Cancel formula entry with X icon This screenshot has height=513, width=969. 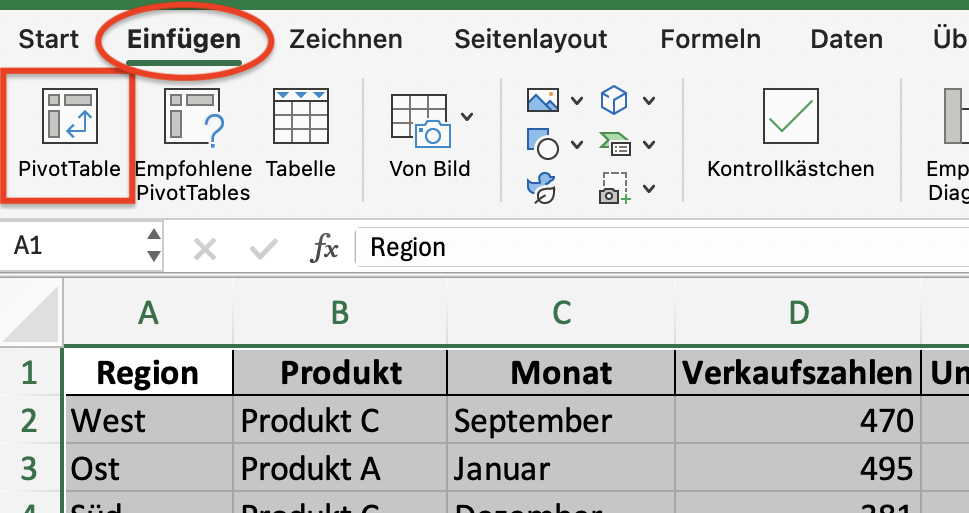pyautogui.click(x=205, y=250)
